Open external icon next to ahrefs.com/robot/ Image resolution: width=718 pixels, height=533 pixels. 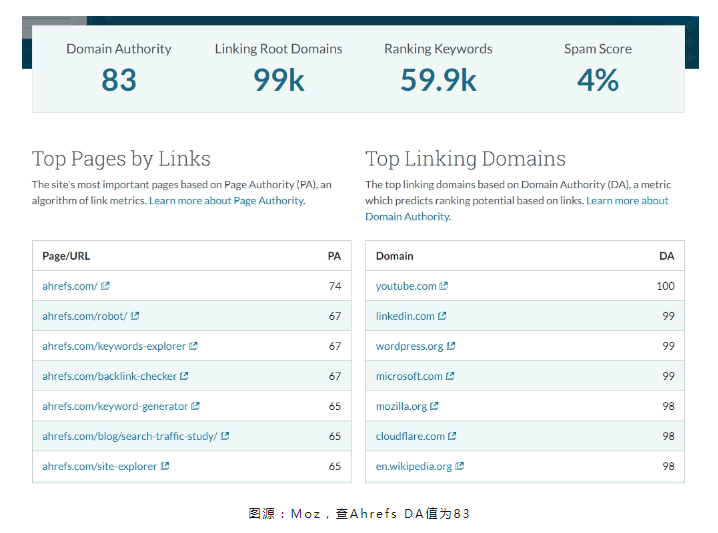click(x=135, y=316)
